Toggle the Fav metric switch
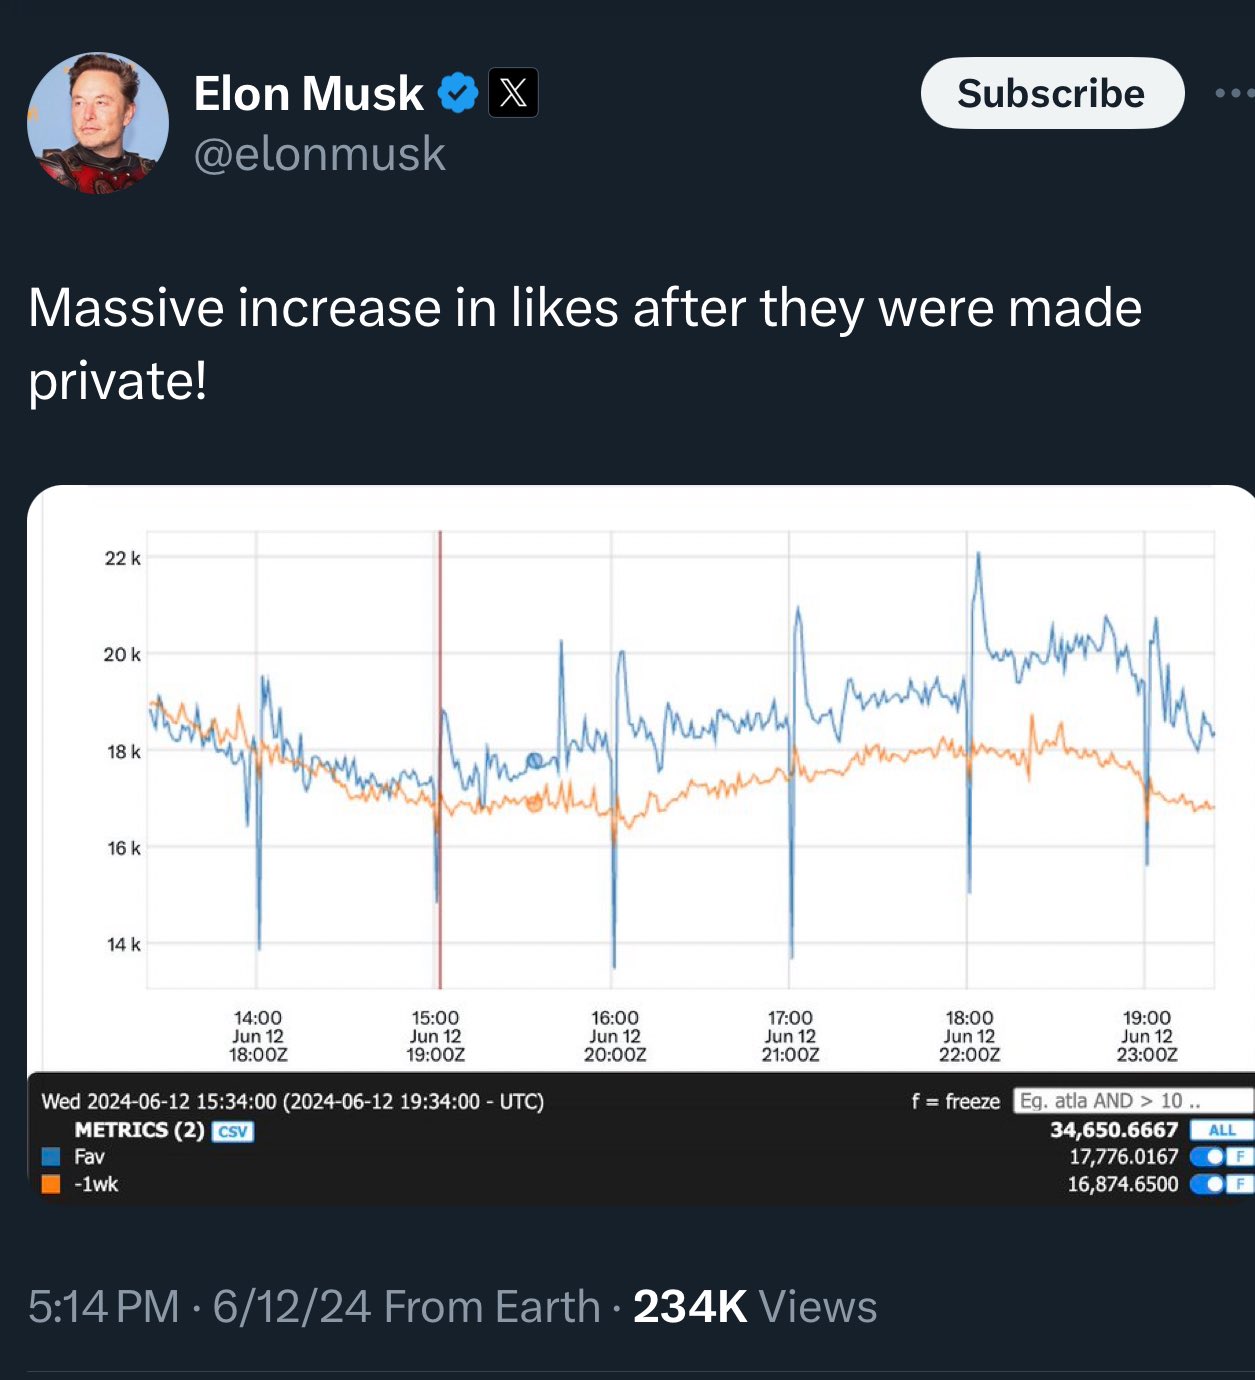The width and height of the screenshot is (1255, 1380). click(1211, 1157)
